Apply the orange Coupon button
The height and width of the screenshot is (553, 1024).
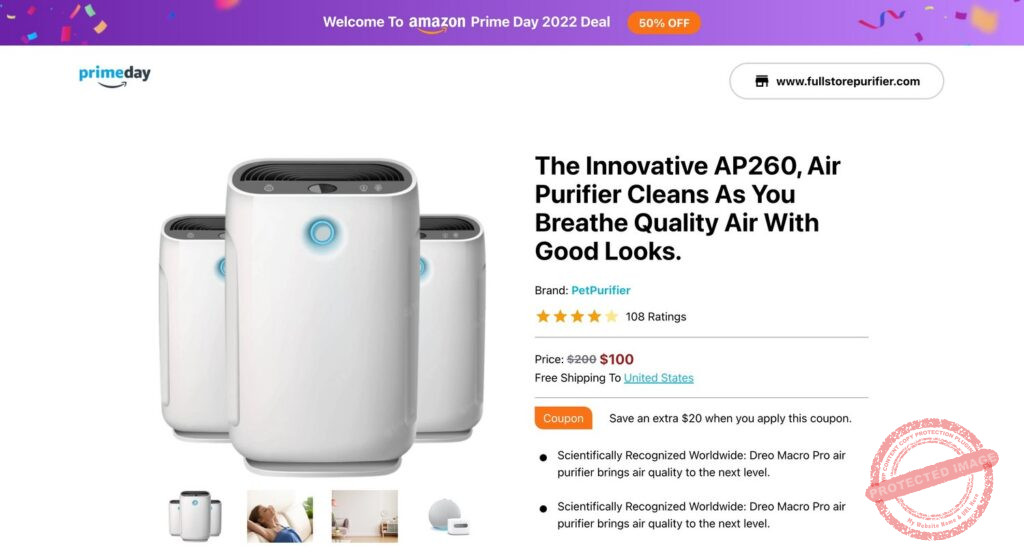click(x=563, y=418)
